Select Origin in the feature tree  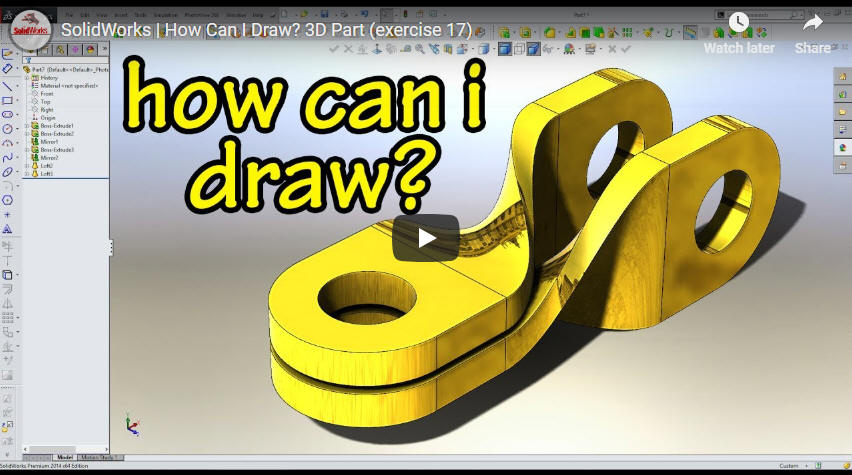43,118
